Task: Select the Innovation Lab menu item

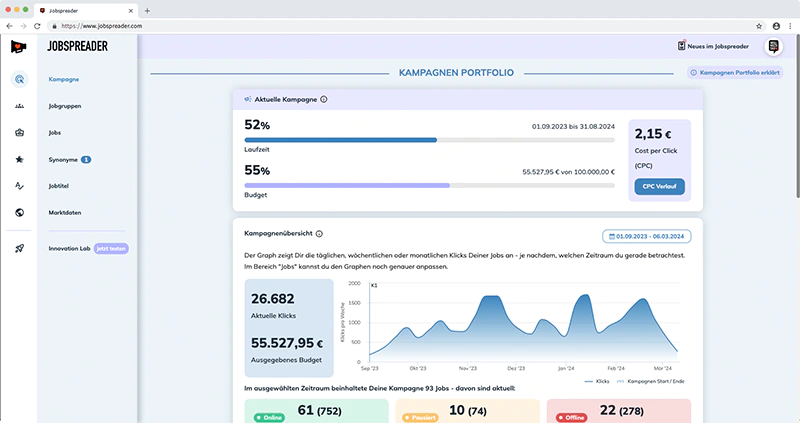Action: tap(69, 248)
